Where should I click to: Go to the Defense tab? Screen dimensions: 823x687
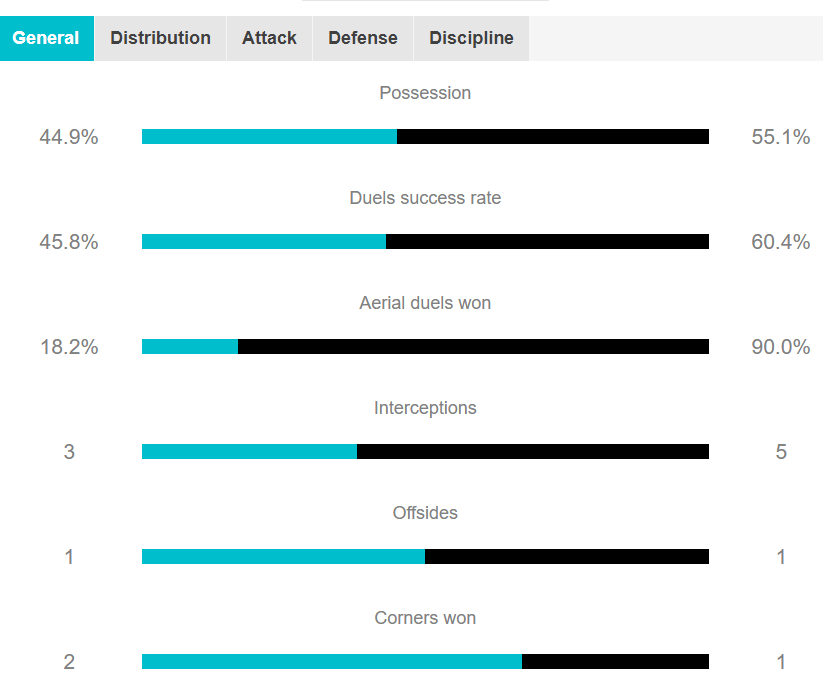[x=363, y=38]
